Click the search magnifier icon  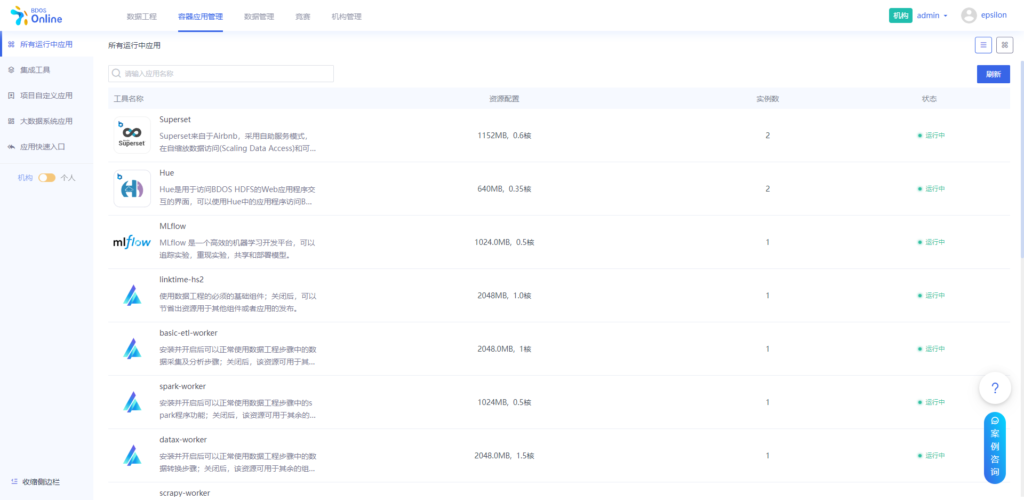click(117, 74)
